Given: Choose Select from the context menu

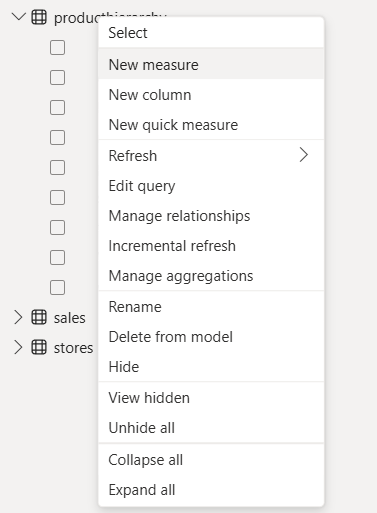Looking at the screenshot, I should (x=211, y=33).
